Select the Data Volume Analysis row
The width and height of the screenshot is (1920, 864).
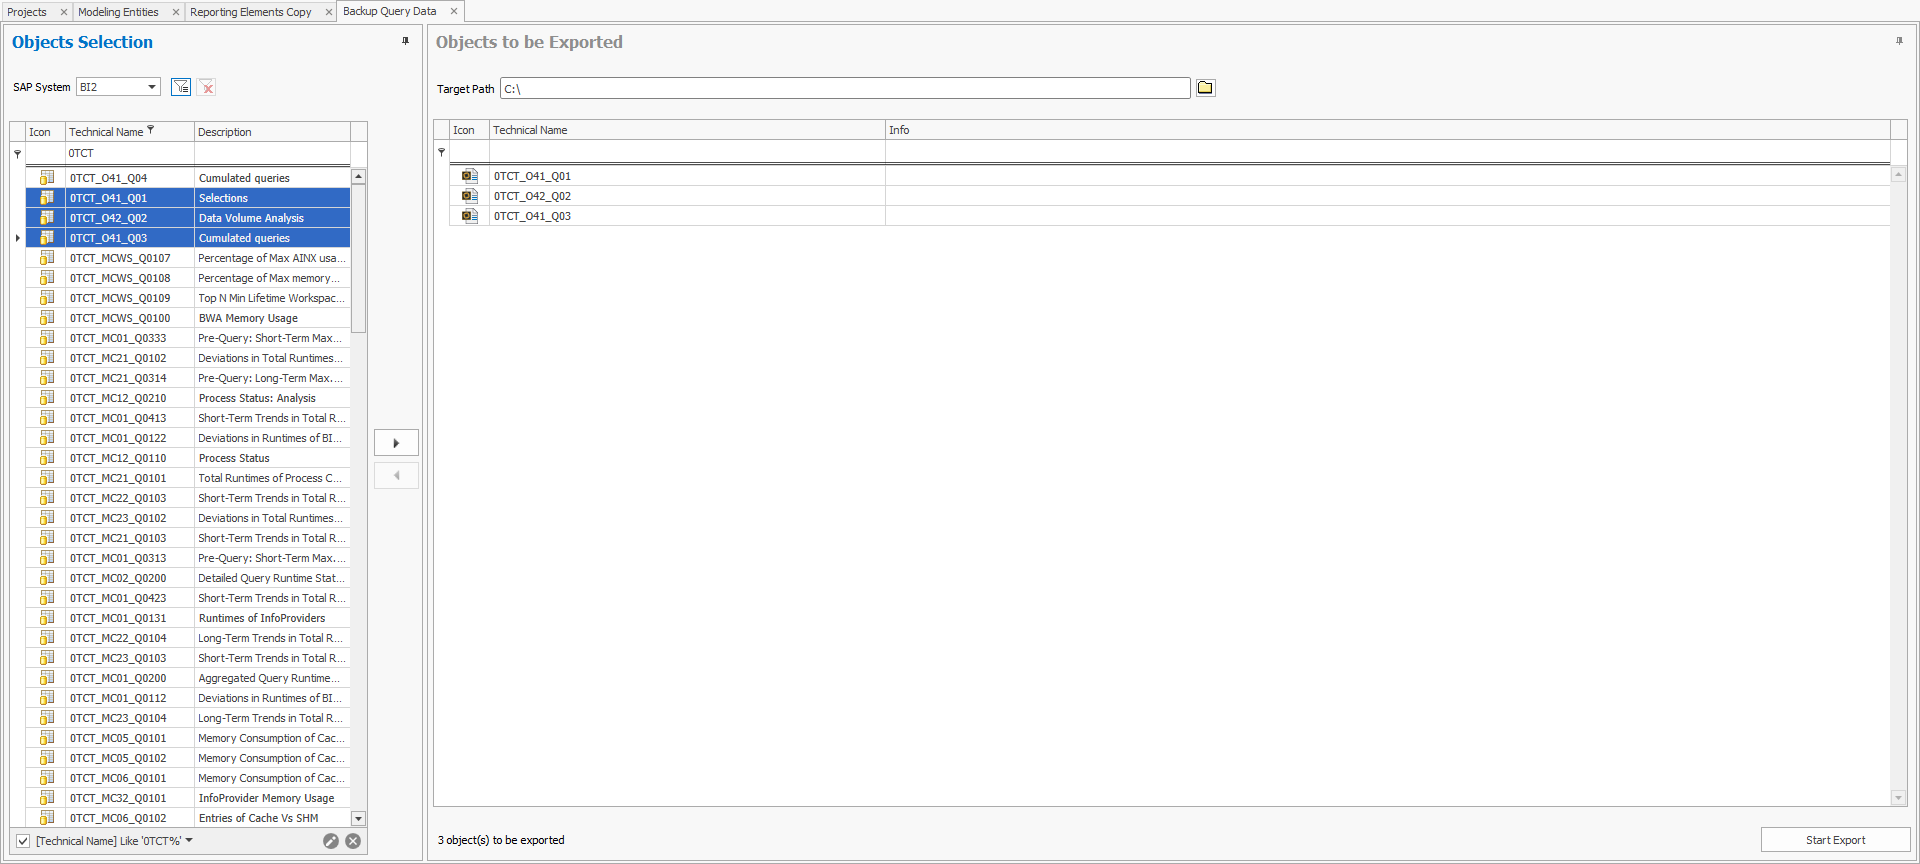coord(188,217)
